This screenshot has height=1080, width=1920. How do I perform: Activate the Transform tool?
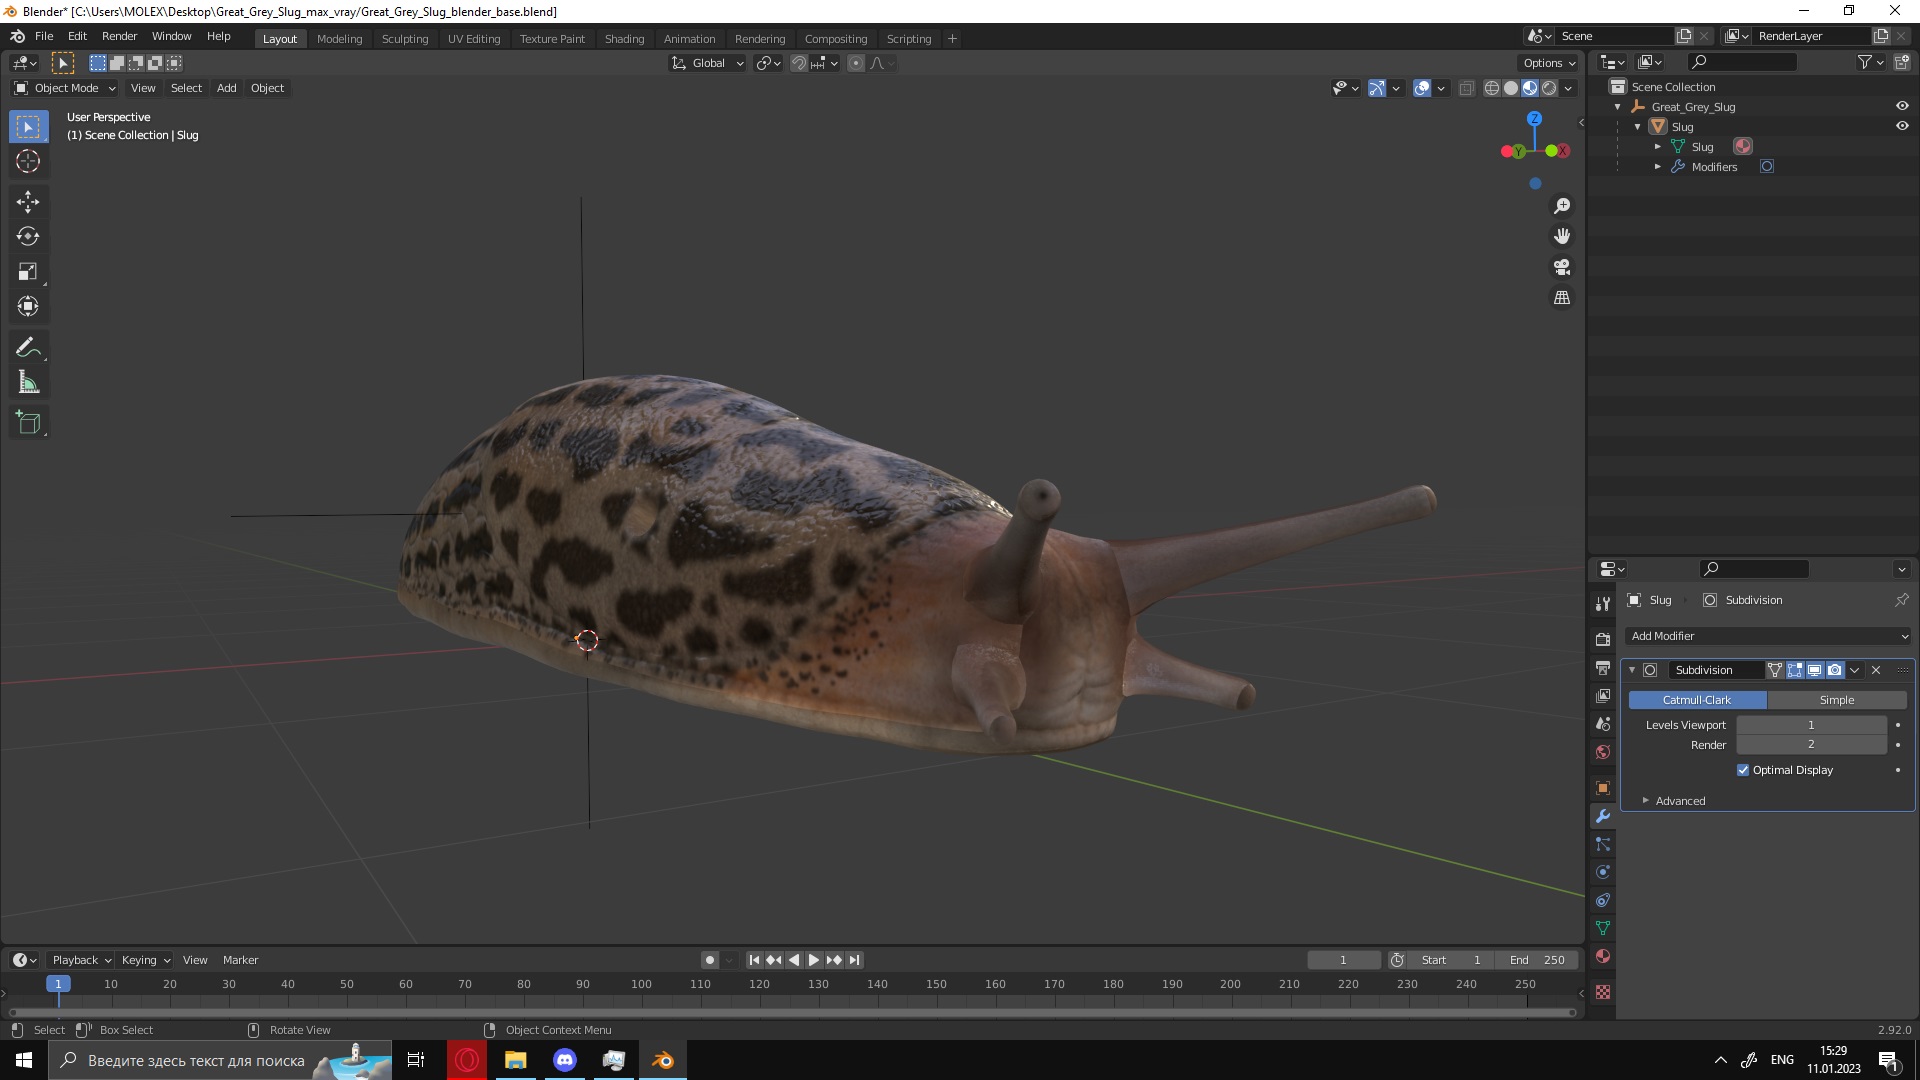click(x=28, y=306)
